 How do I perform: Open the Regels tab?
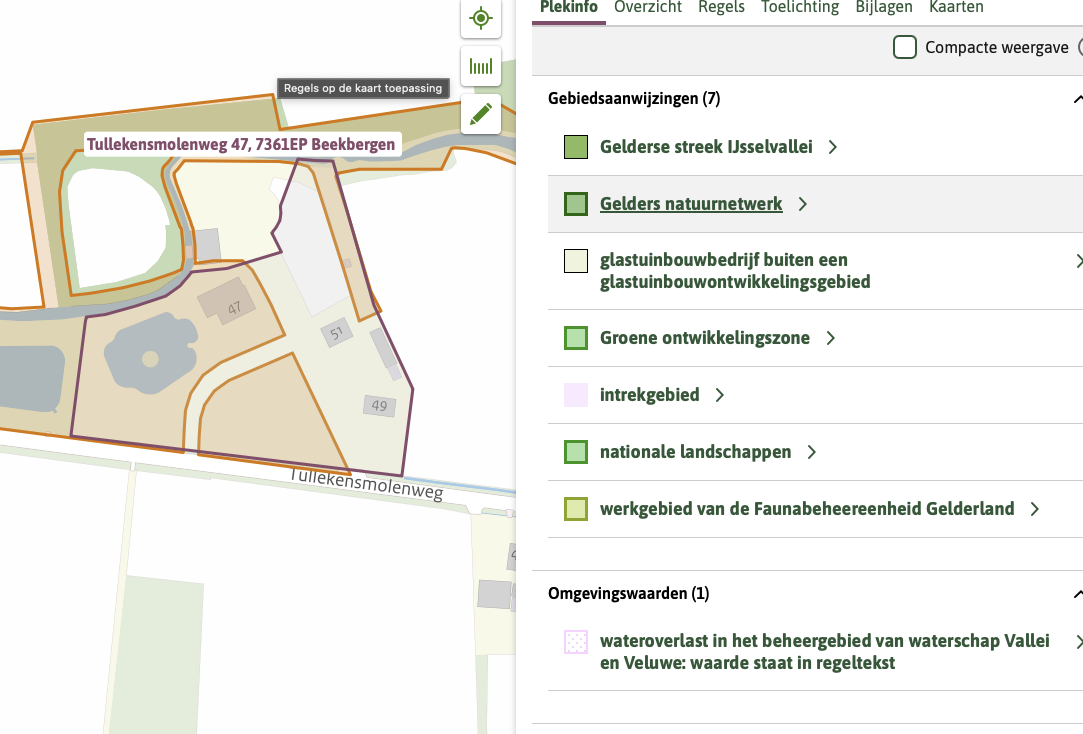pyautogui.click(x=721, y=8)
